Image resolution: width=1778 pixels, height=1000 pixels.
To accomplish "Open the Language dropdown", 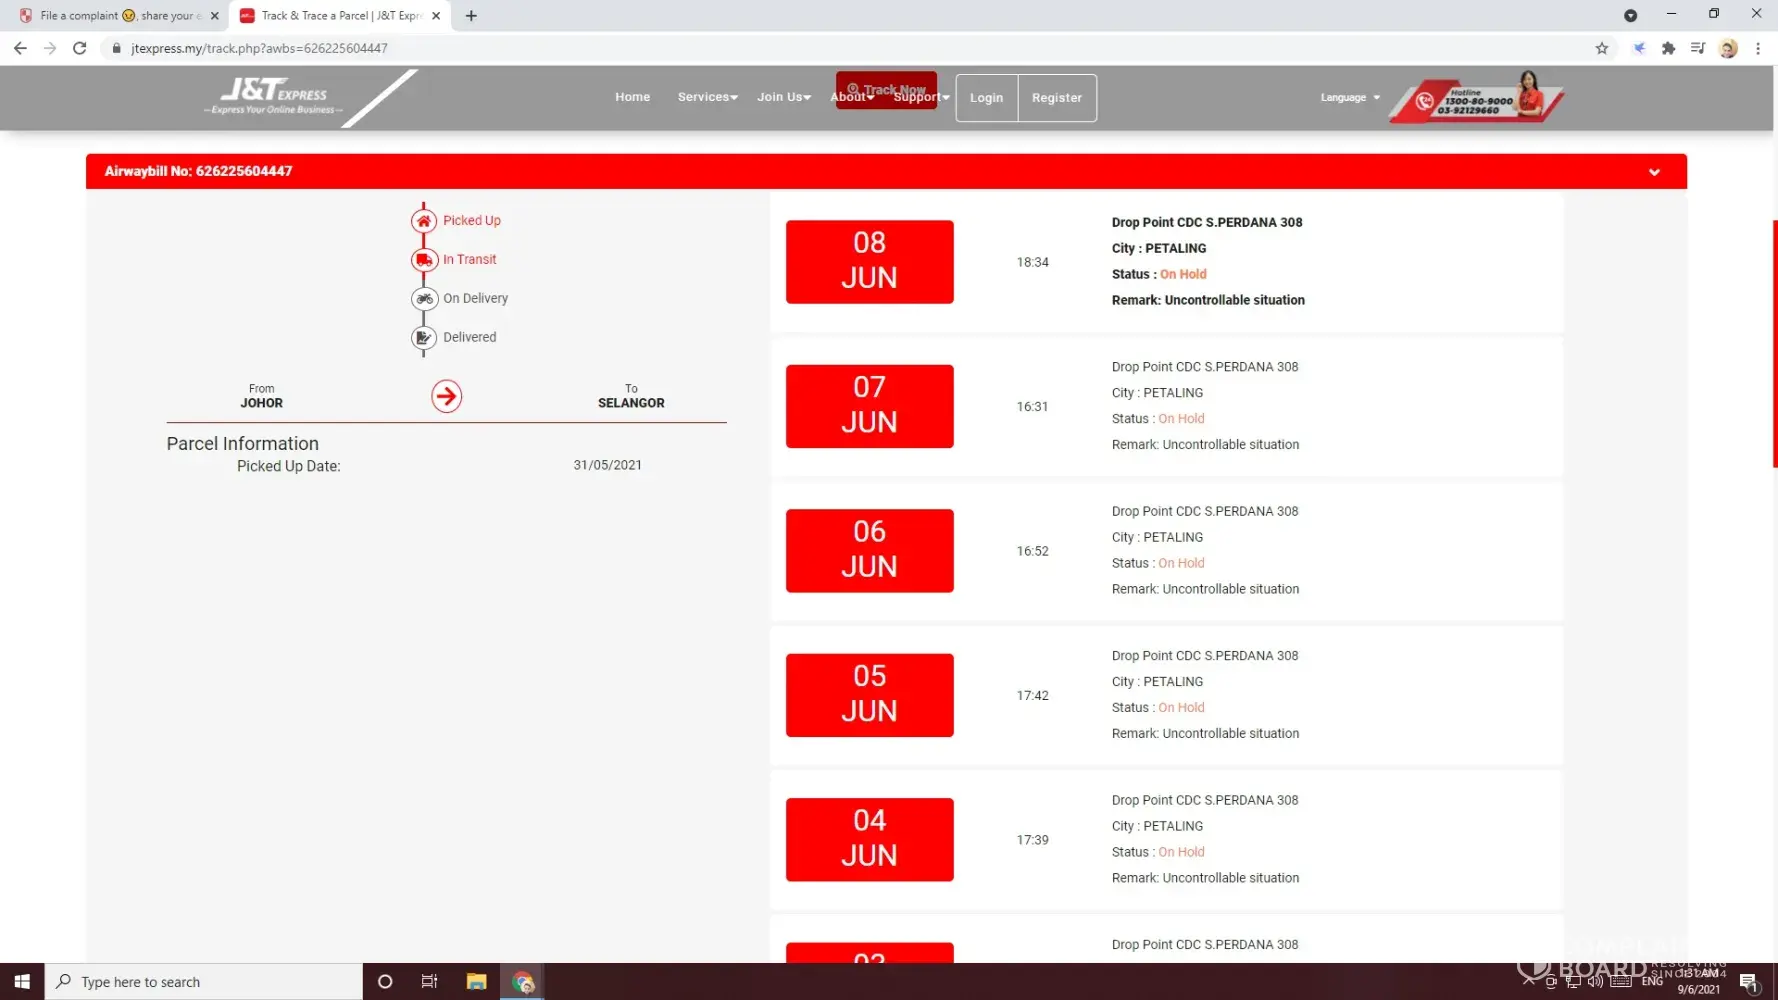I will coord(1349,98).
